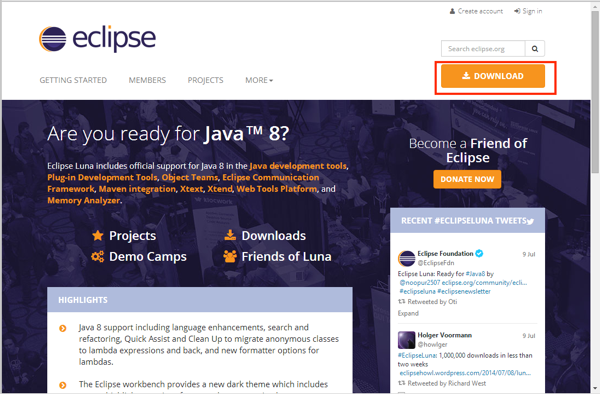
Task: Click the eclipse.org/community link in tweet
Action: pos(484,283)
